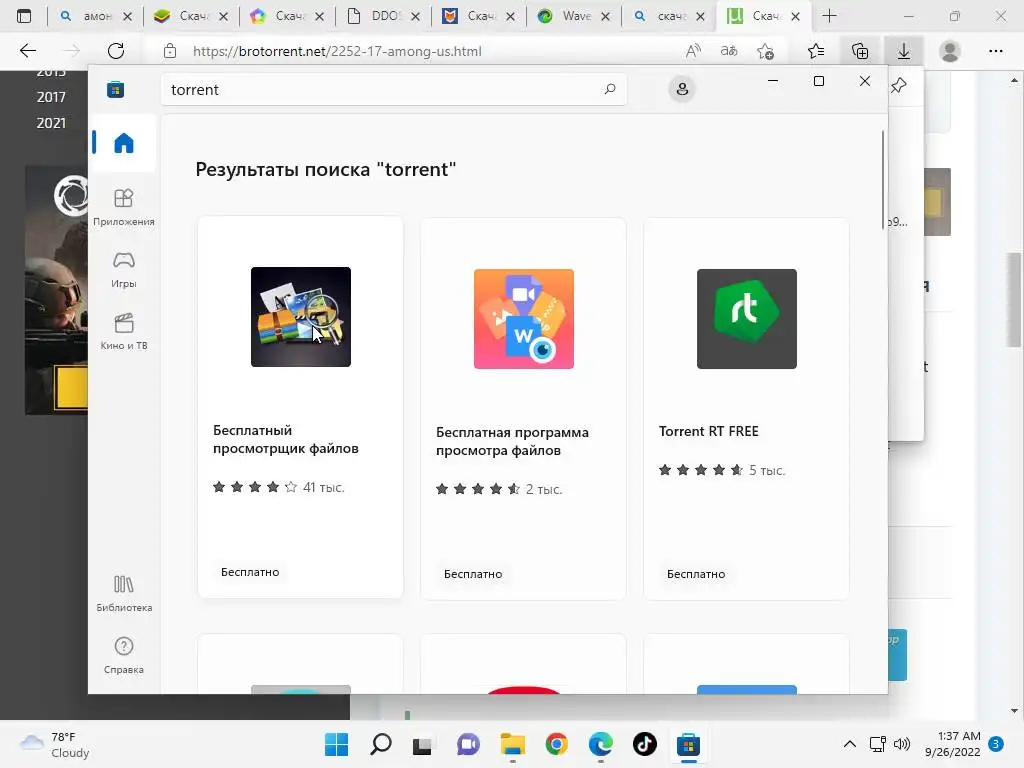Click the Edge address bar URL

[x=337, y=51]
